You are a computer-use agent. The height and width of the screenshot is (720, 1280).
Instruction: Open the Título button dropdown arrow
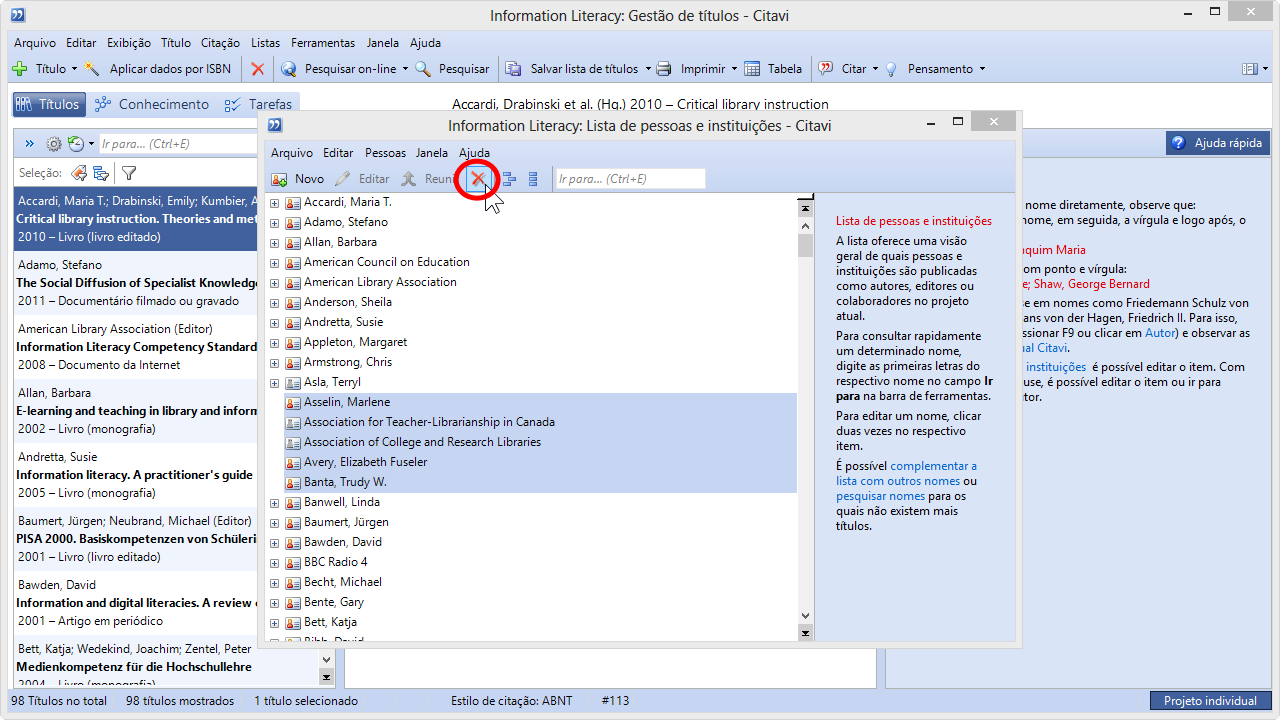tap(74, 69)
